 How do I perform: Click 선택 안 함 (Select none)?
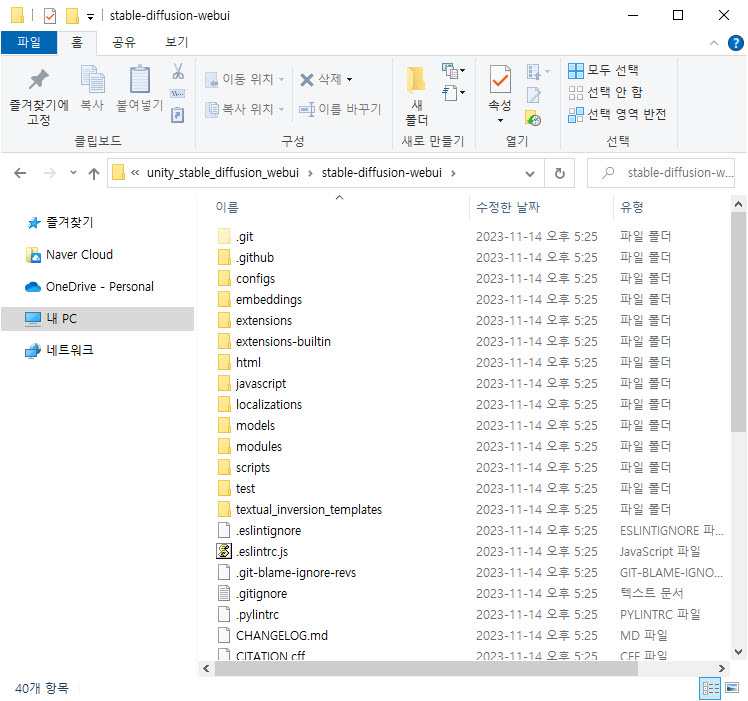pyautogui.click(x=605, y=93)
